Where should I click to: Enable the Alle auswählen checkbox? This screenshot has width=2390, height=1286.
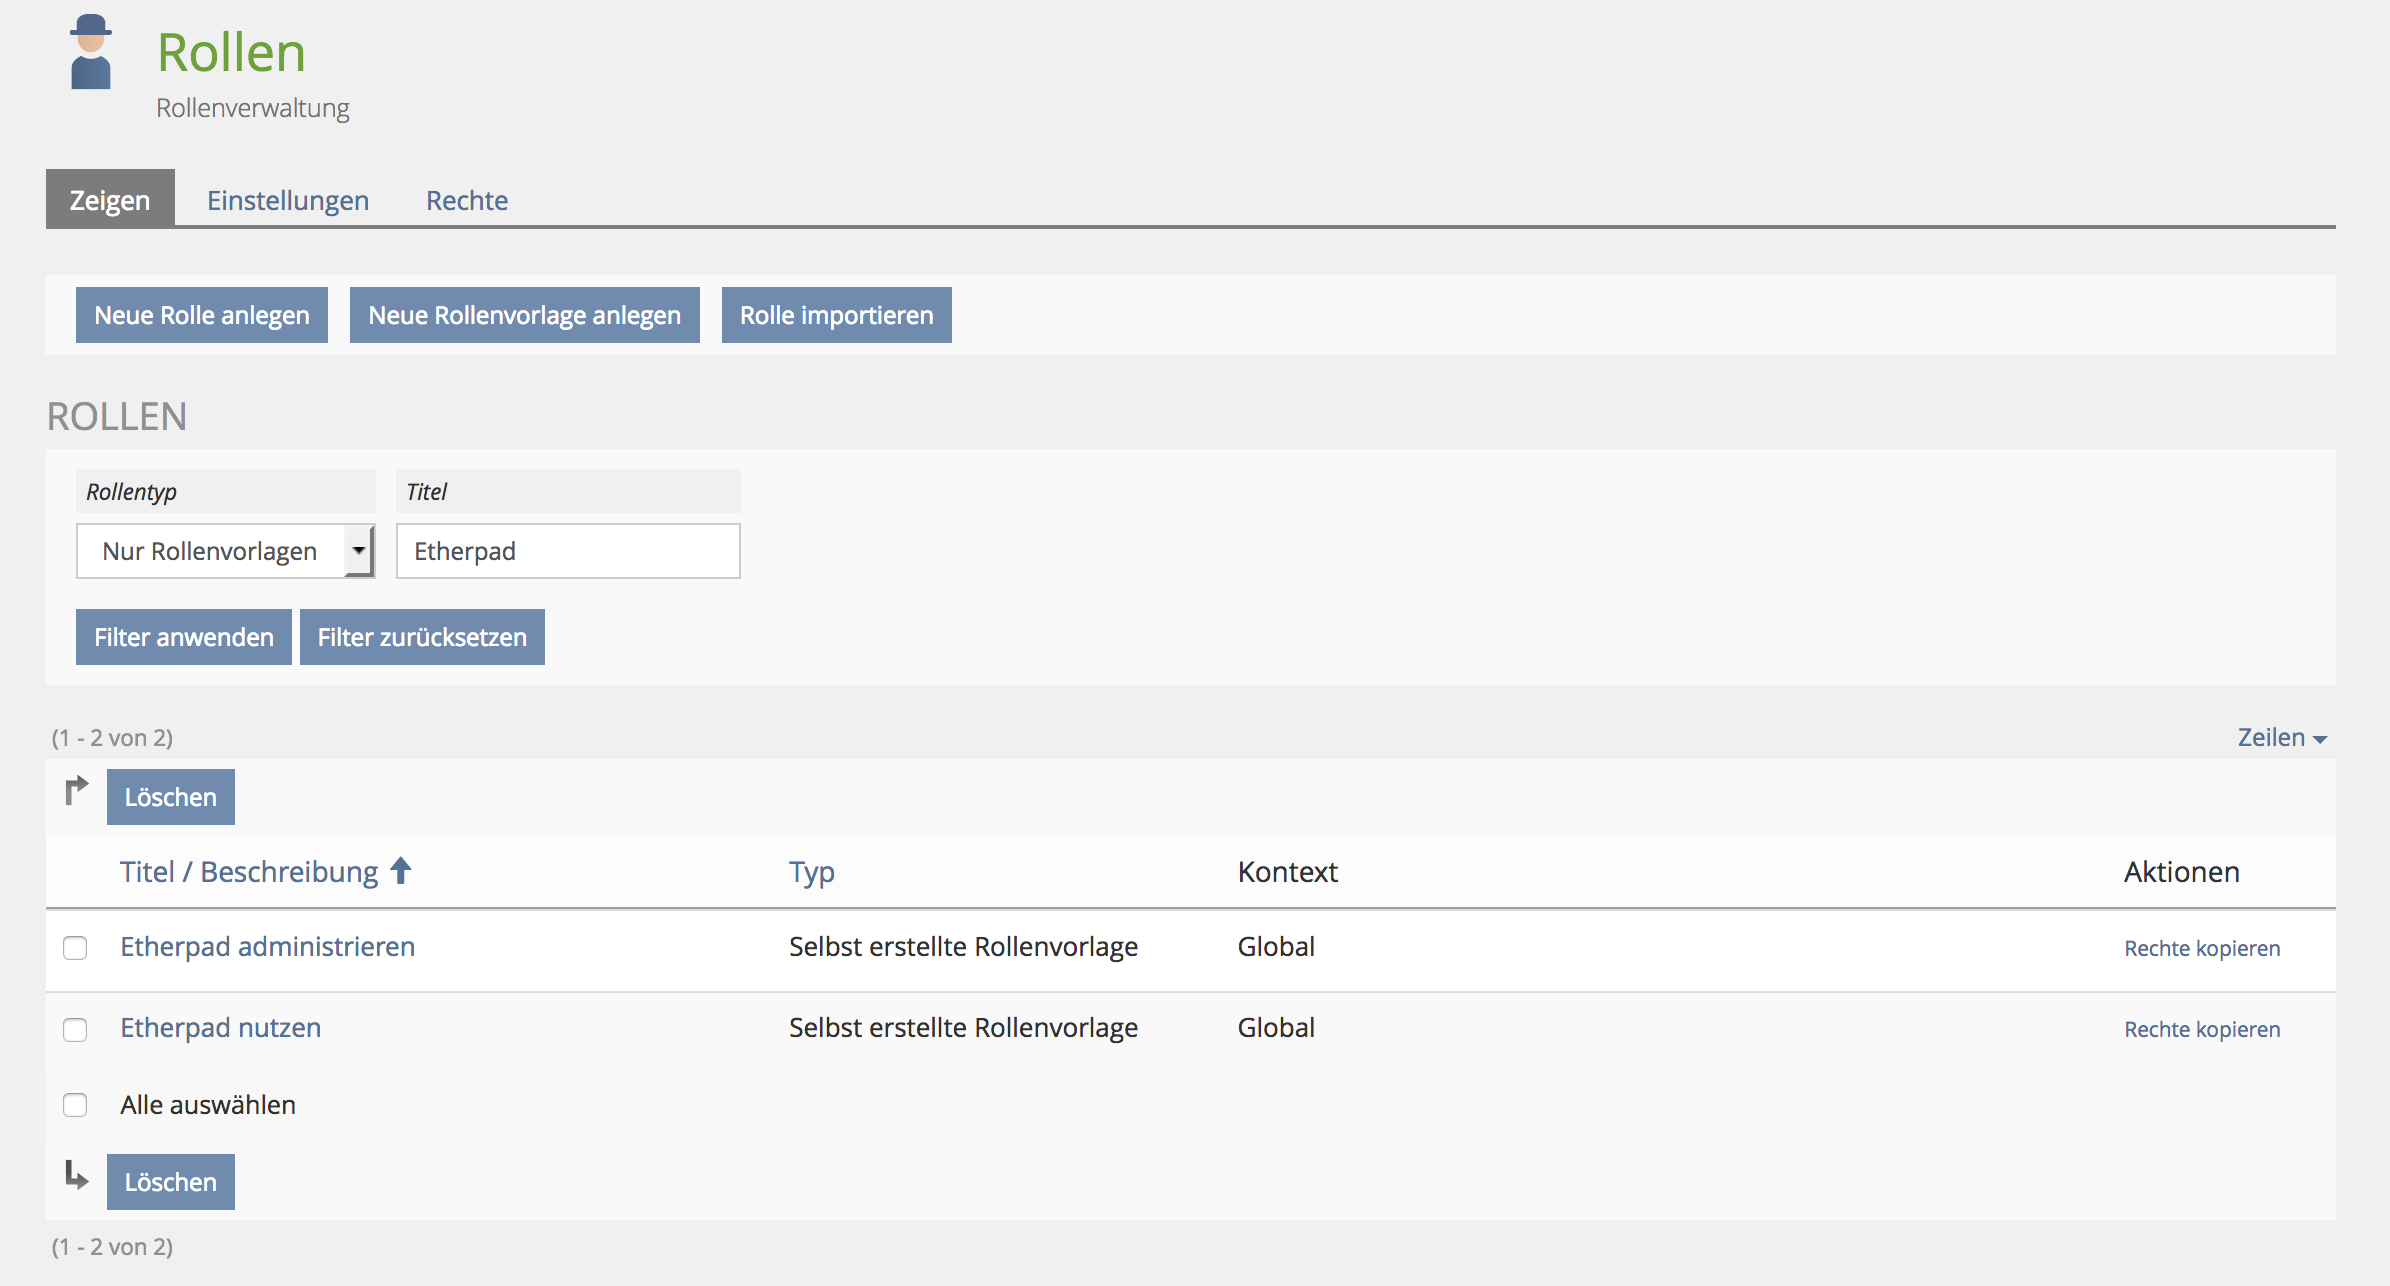point(75,1105)
